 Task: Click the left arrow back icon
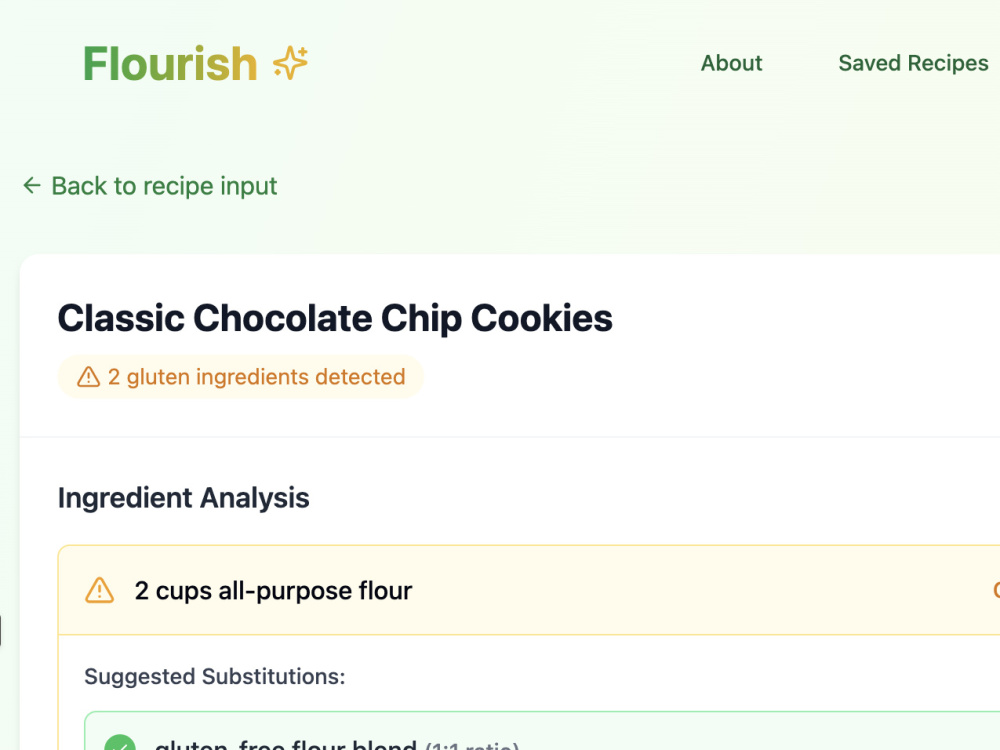(32, 186)
